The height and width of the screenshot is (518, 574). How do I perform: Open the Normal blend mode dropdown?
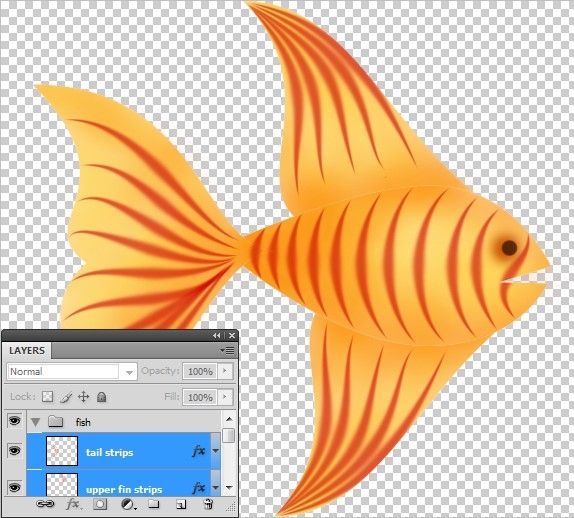[x=72, y=372]
